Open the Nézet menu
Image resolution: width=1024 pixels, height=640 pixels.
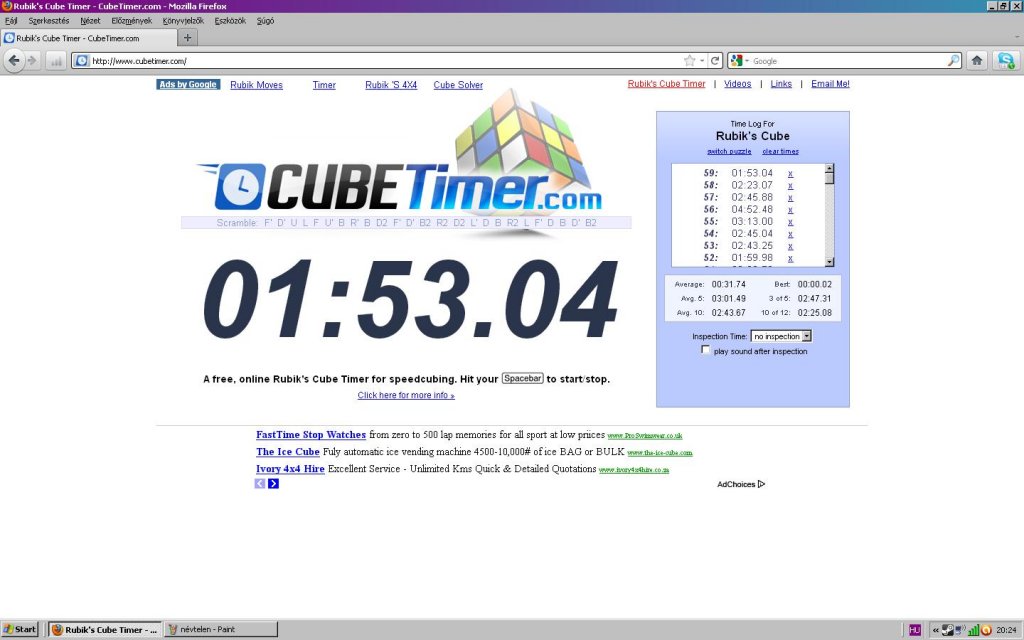pyautogui.click(x=90, y=21)
